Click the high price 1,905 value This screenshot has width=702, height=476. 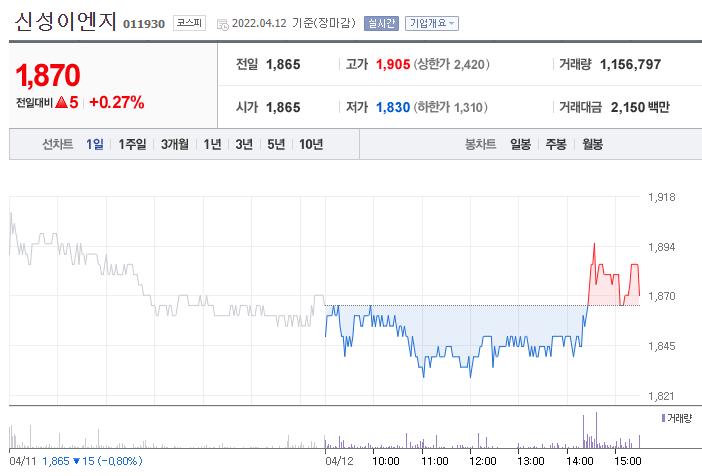[393, 64]
